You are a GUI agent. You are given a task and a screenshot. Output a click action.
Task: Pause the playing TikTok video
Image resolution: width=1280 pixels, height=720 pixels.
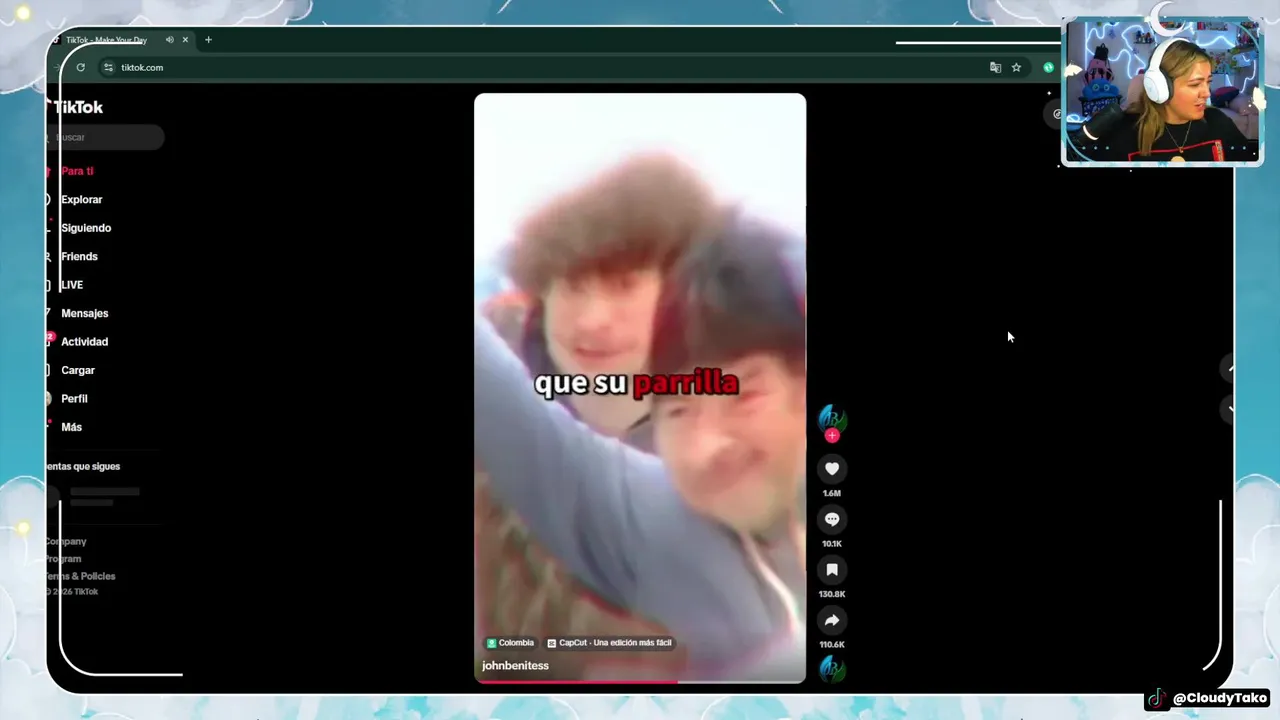[640, 388]
